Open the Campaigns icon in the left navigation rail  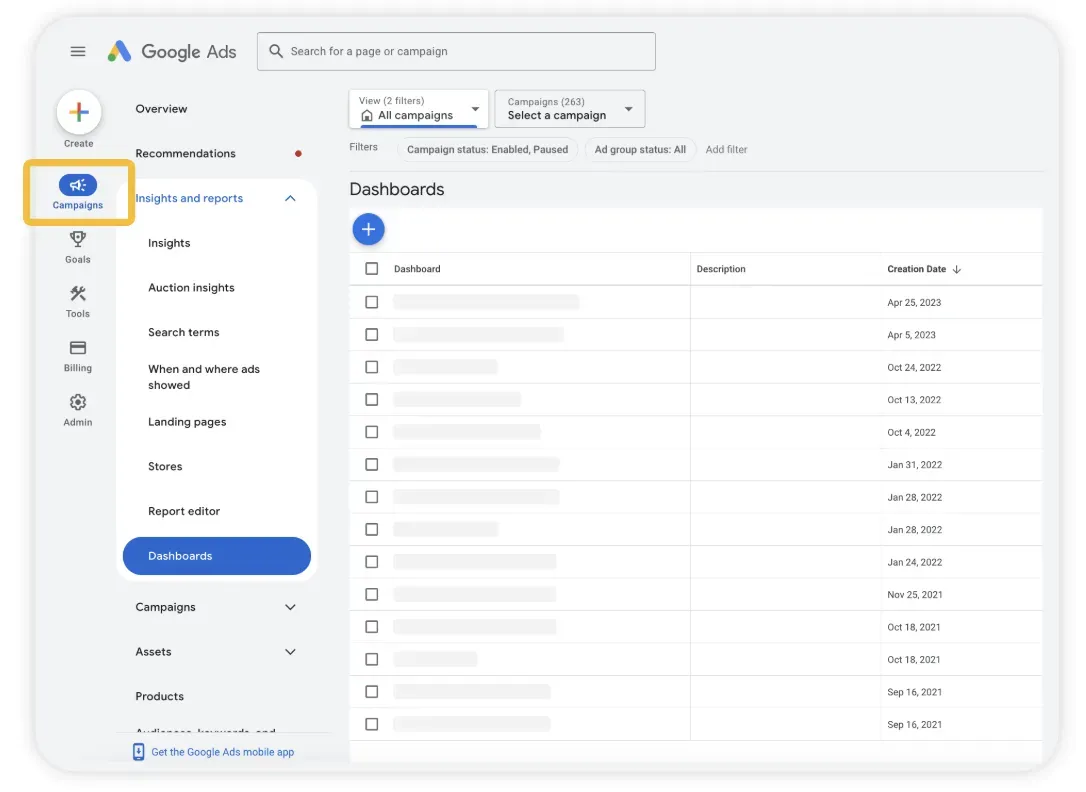(x=78, y=190)
